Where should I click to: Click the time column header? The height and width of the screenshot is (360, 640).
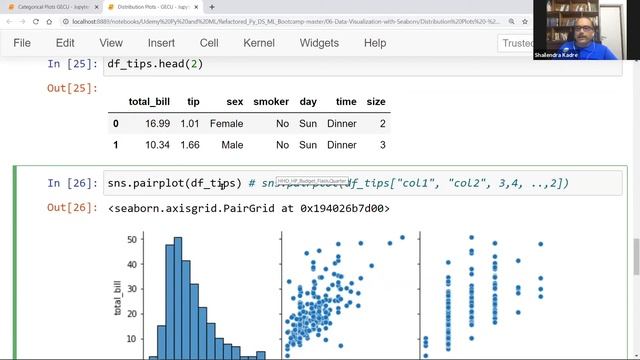(x=346, y=102)
